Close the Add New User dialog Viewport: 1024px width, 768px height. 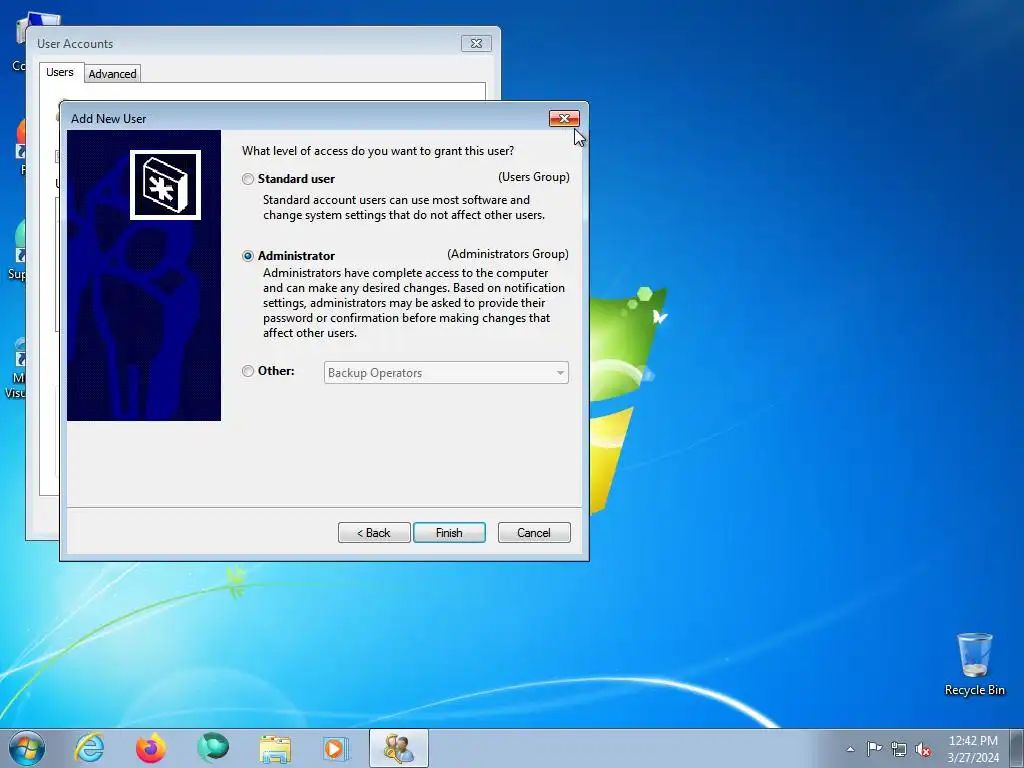coord(564,118)
